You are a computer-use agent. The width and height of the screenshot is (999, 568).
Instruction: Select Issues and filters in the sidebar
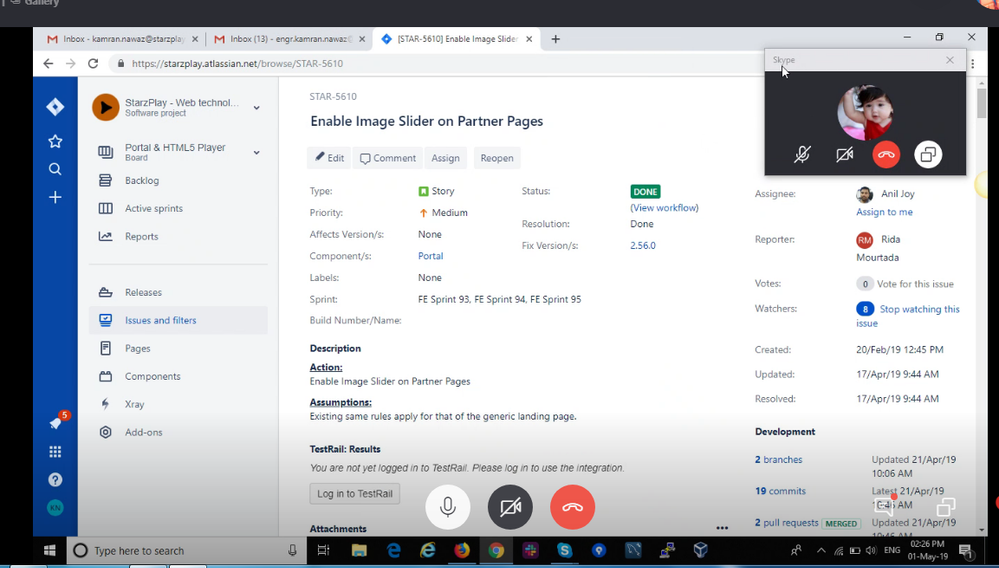pyautogui.click(x=178, y=320)
